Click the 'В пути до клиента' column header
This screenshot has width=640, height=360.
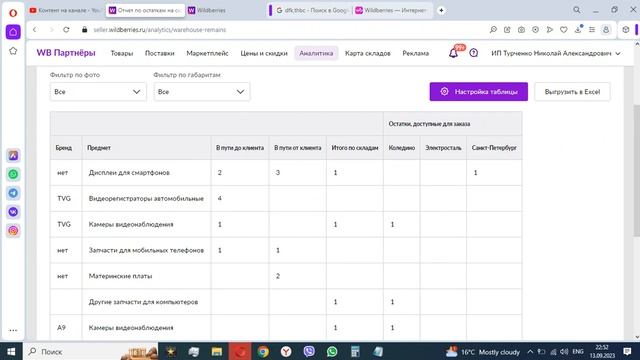tap(240, 148)
